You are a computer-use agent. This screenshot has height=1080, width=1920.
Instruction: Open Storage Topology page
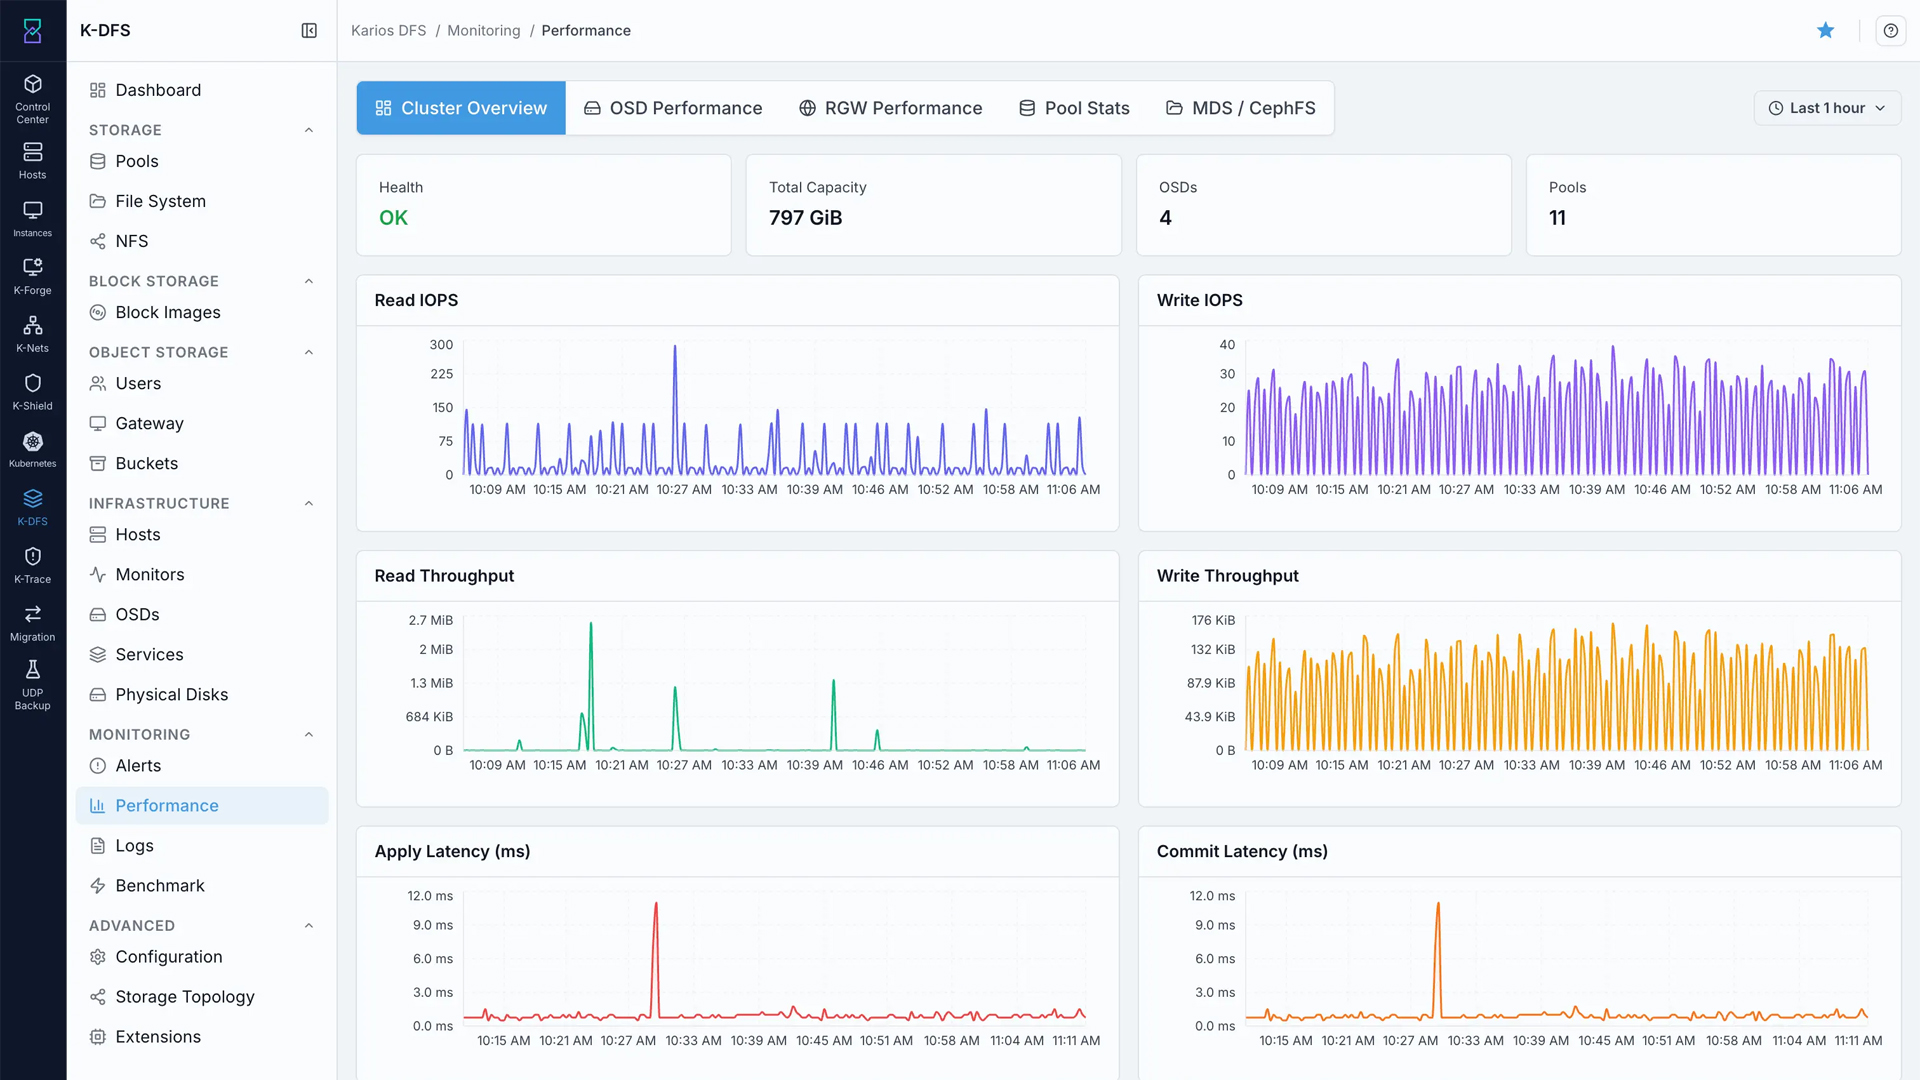coord(202,996)
